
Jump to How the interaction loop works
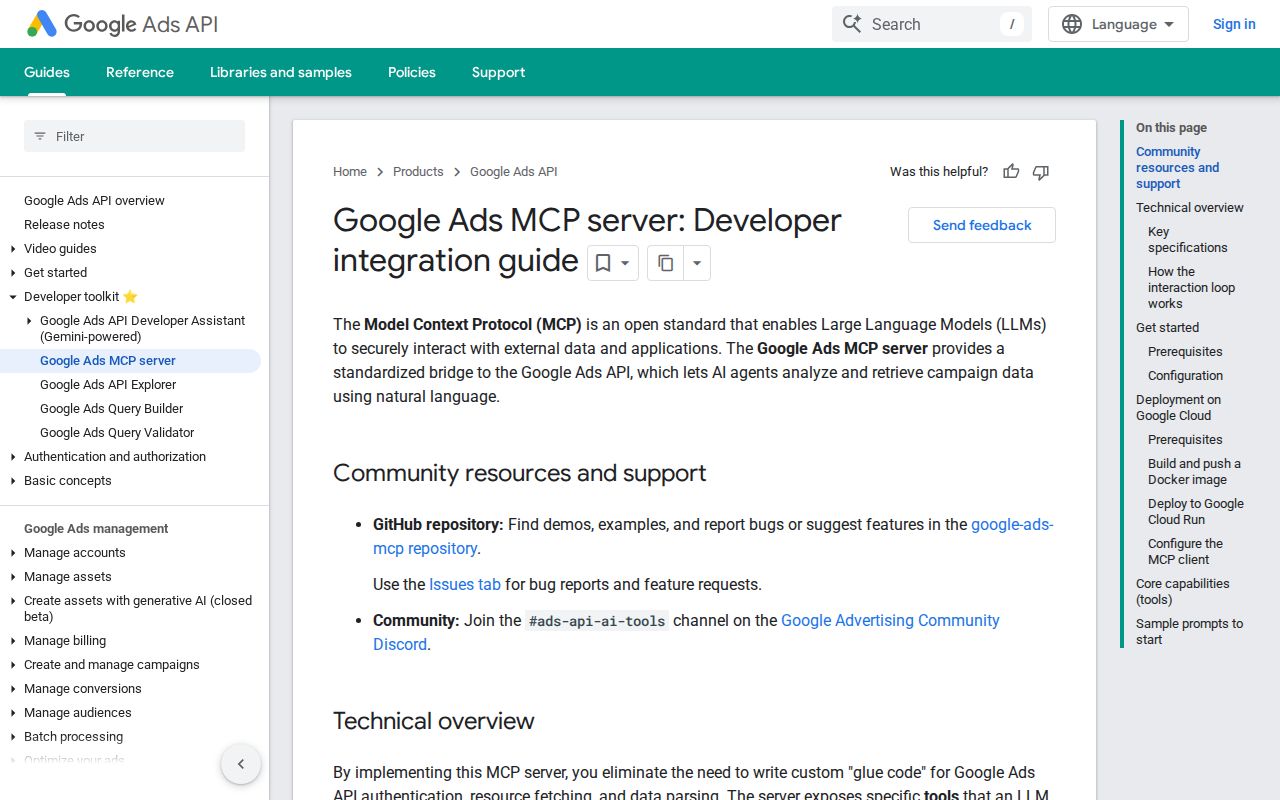[1192, 288]
